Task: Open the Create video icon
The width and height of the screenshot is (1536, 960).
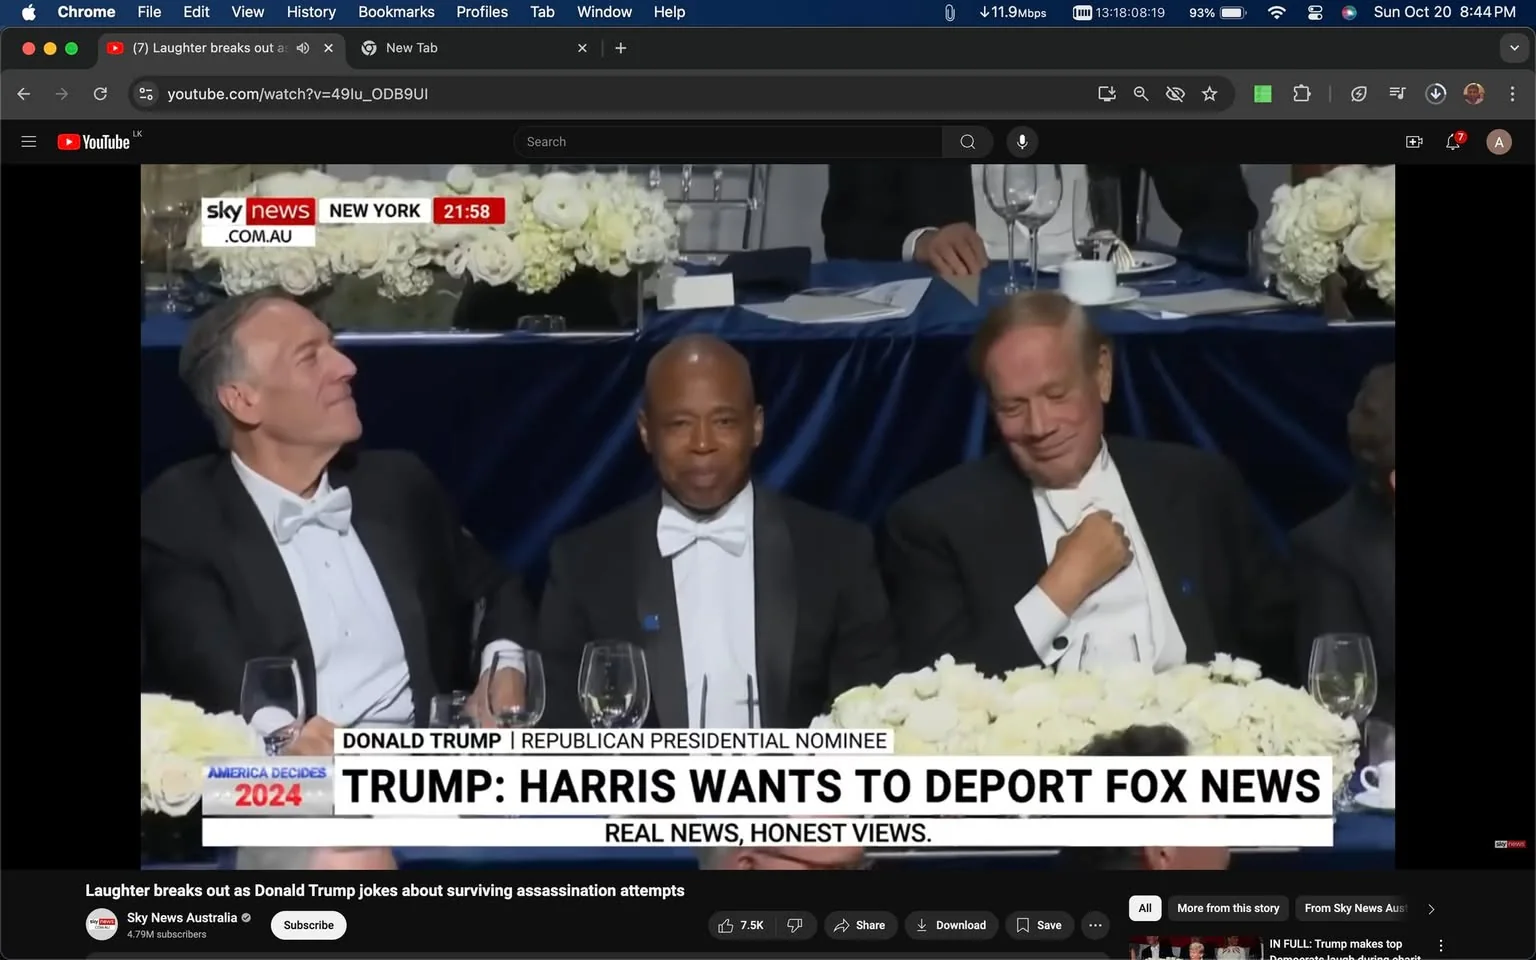Action: tap(1414, 142)
